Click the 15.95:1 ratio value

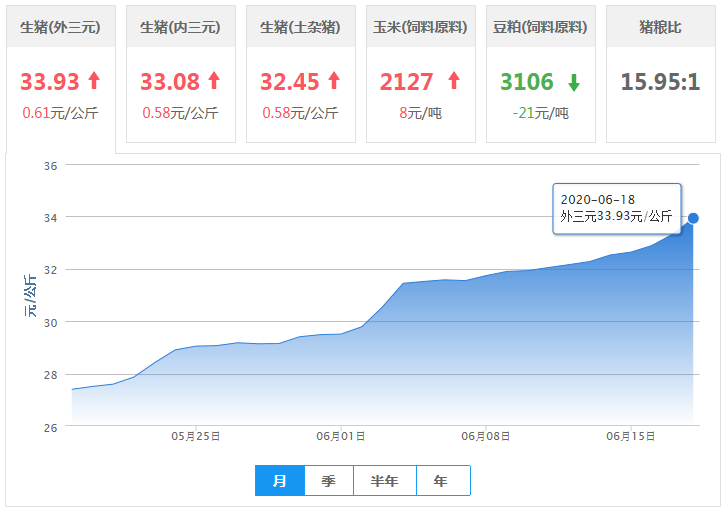click(x=660, y=82)
